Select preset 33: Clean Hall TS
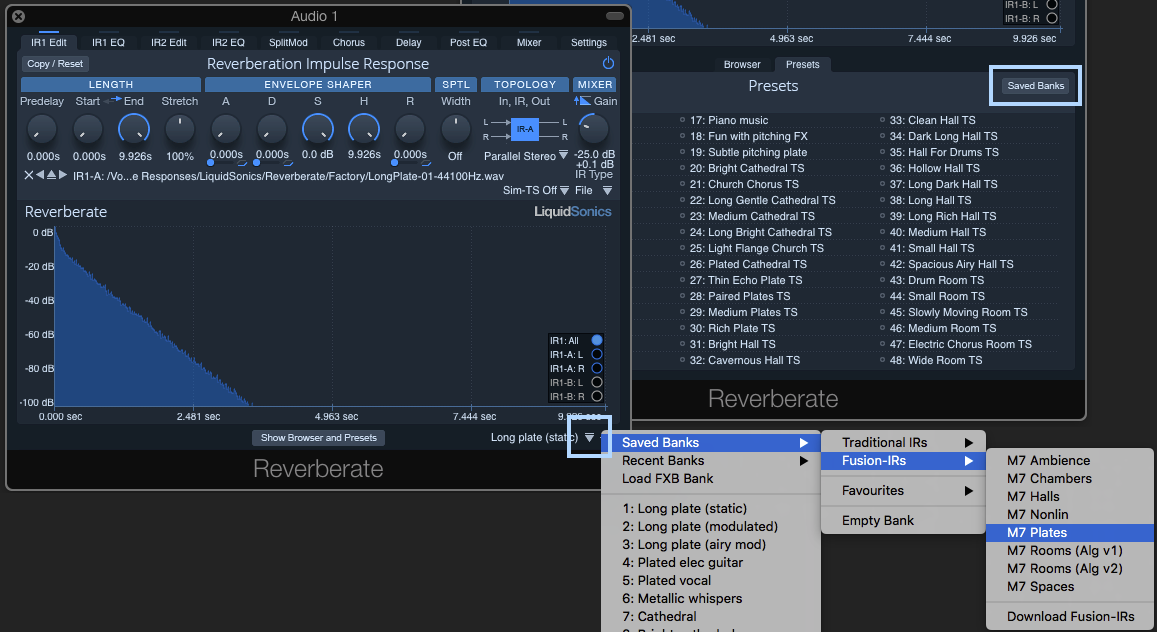This screenshot has height=632, width=1157. (933, 120)
